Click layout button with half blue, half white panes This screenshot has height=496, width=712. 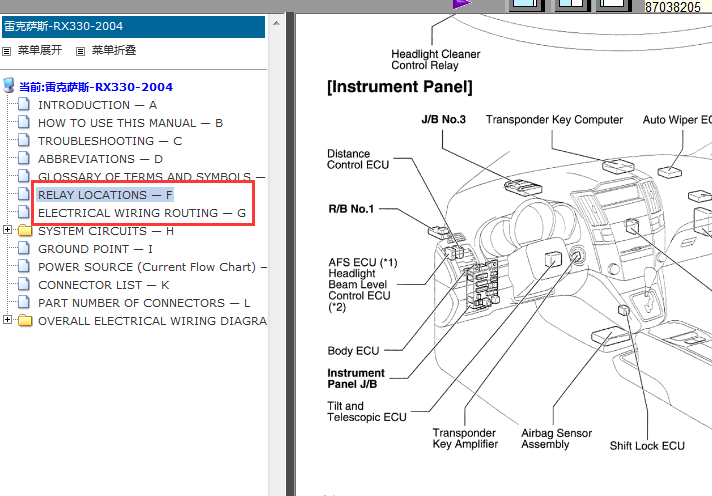(x=572, y=5)
